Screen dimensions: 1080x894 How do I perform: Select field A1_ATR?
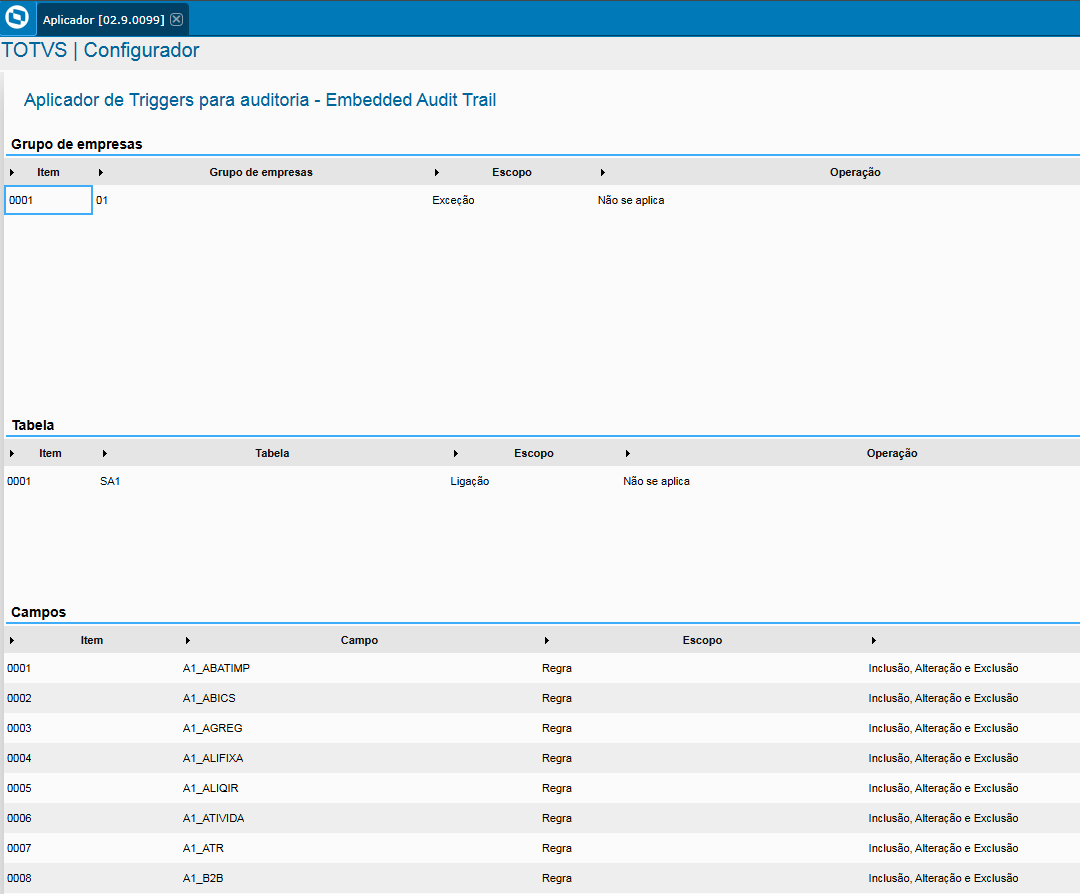tap(203, 849)
